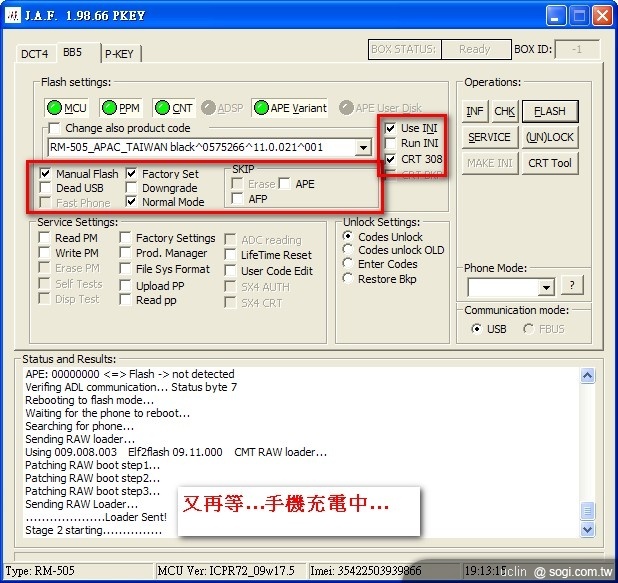618x583 pixels.
Task: Enable the Run INI checkbox
Action: (390, 143)
